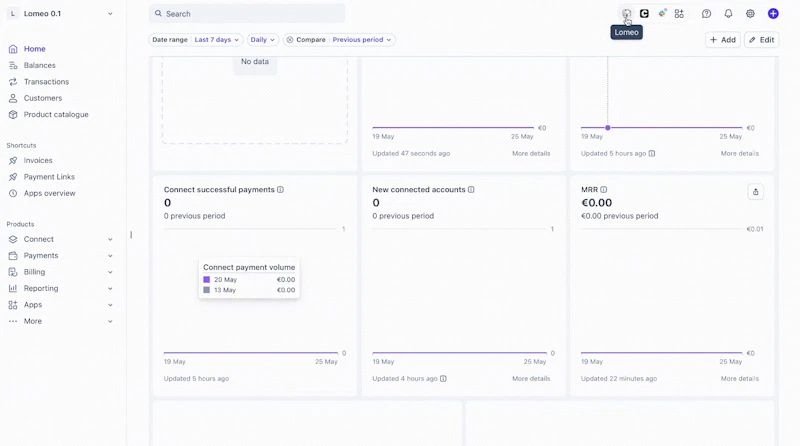
Task: Click the search magnifier icon
Action: click(158, 14)
